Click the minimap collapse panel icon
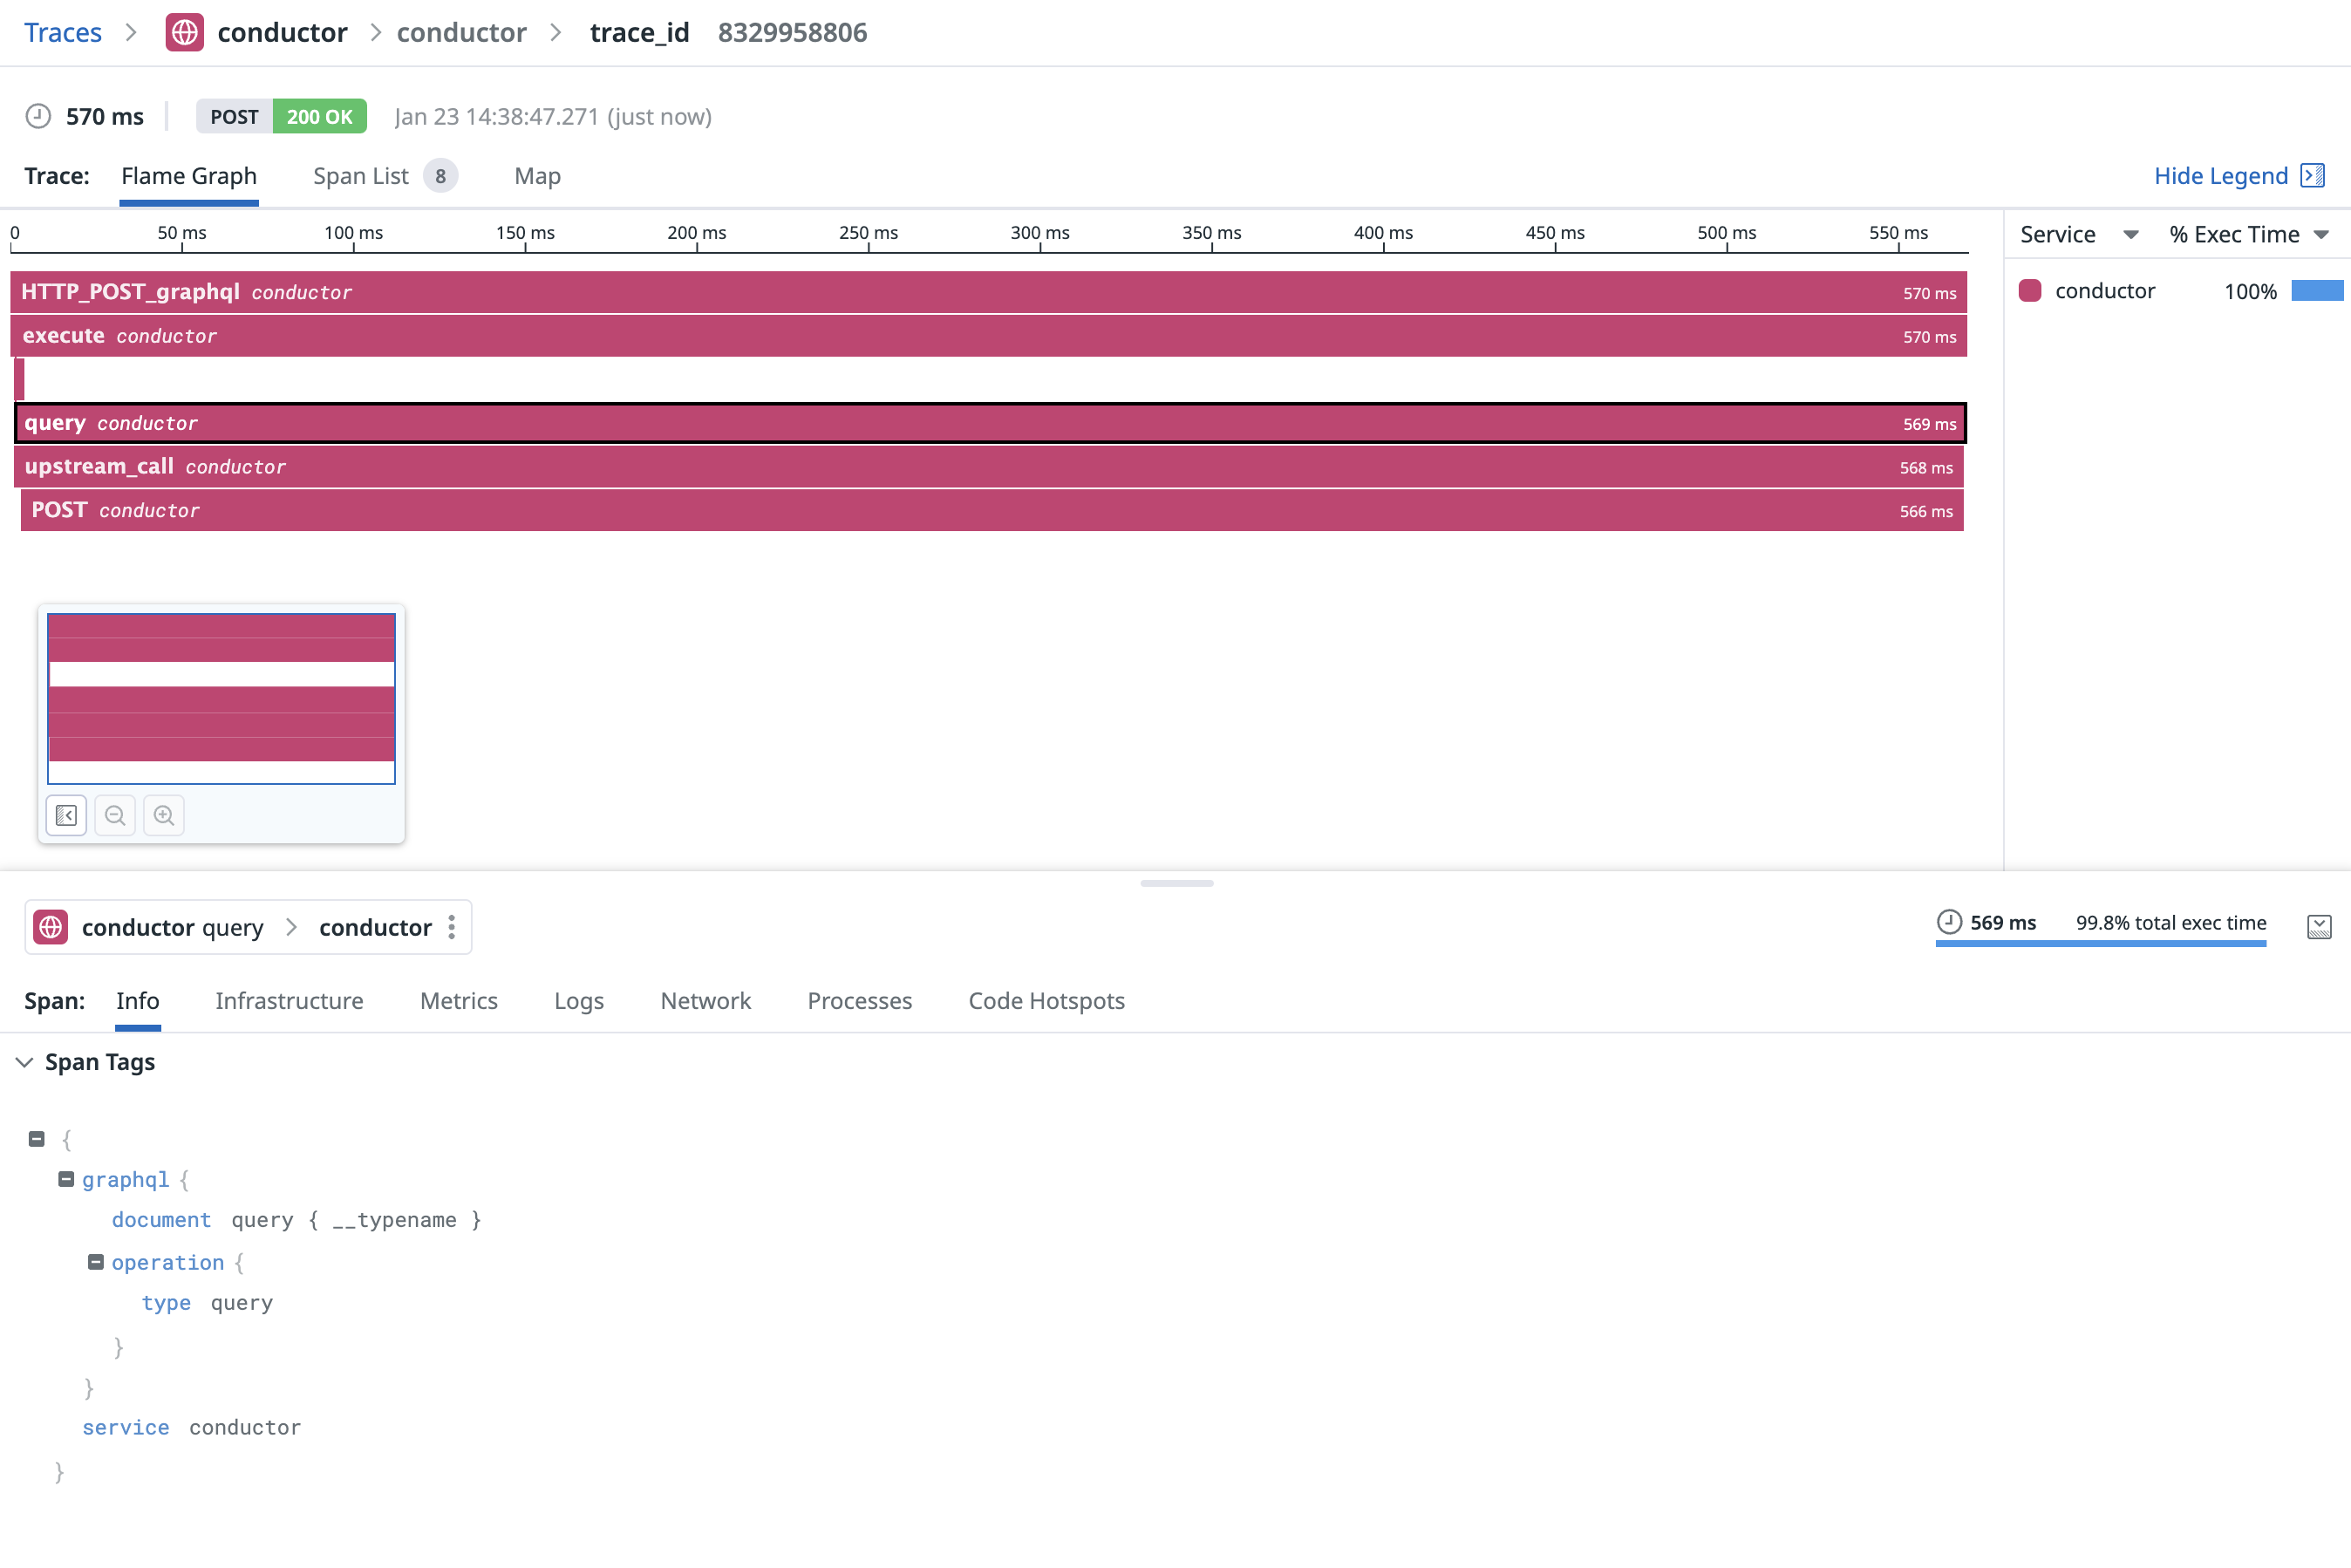The image size is (2351, 1568). (66, 815)
